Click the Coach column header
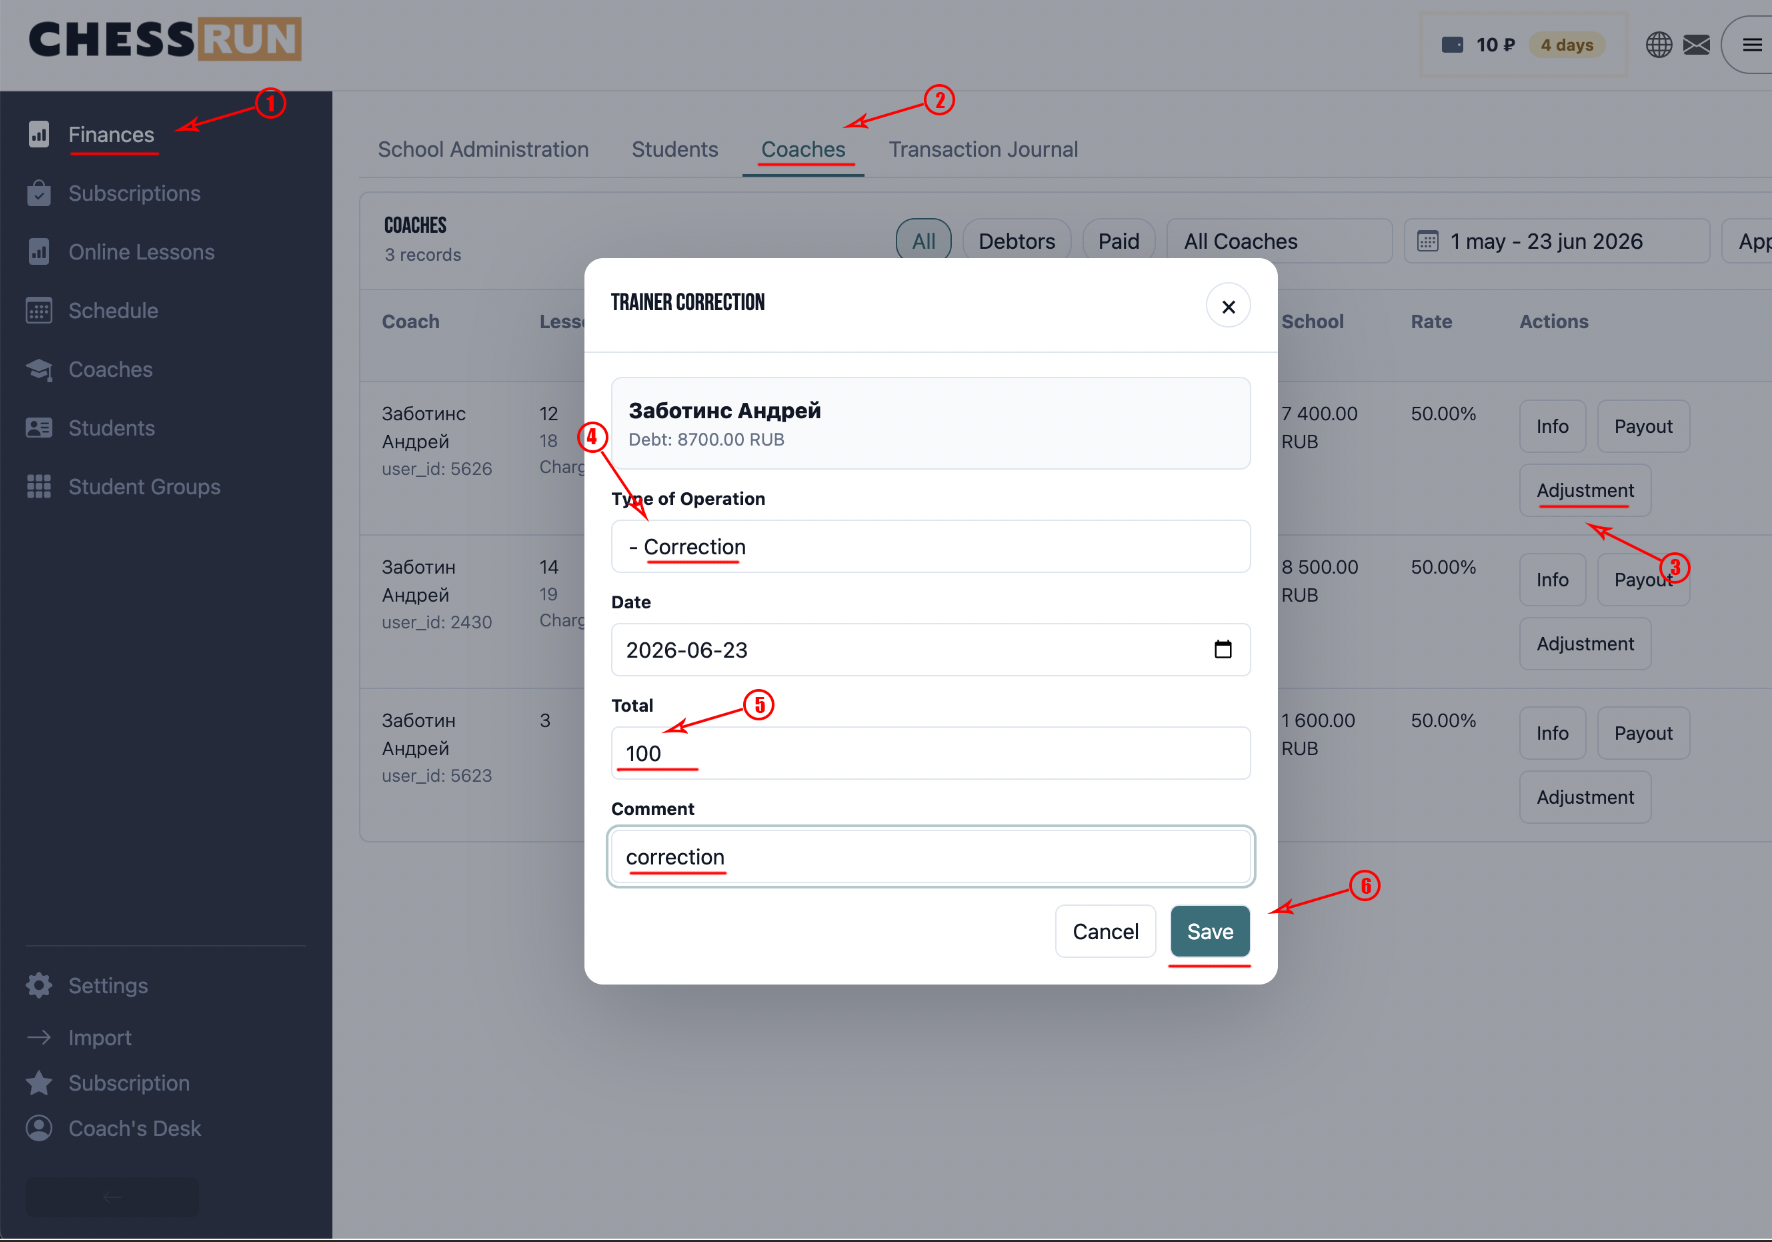The width and height of the screenshot is (1772, 1242). [x=410, y=322]
